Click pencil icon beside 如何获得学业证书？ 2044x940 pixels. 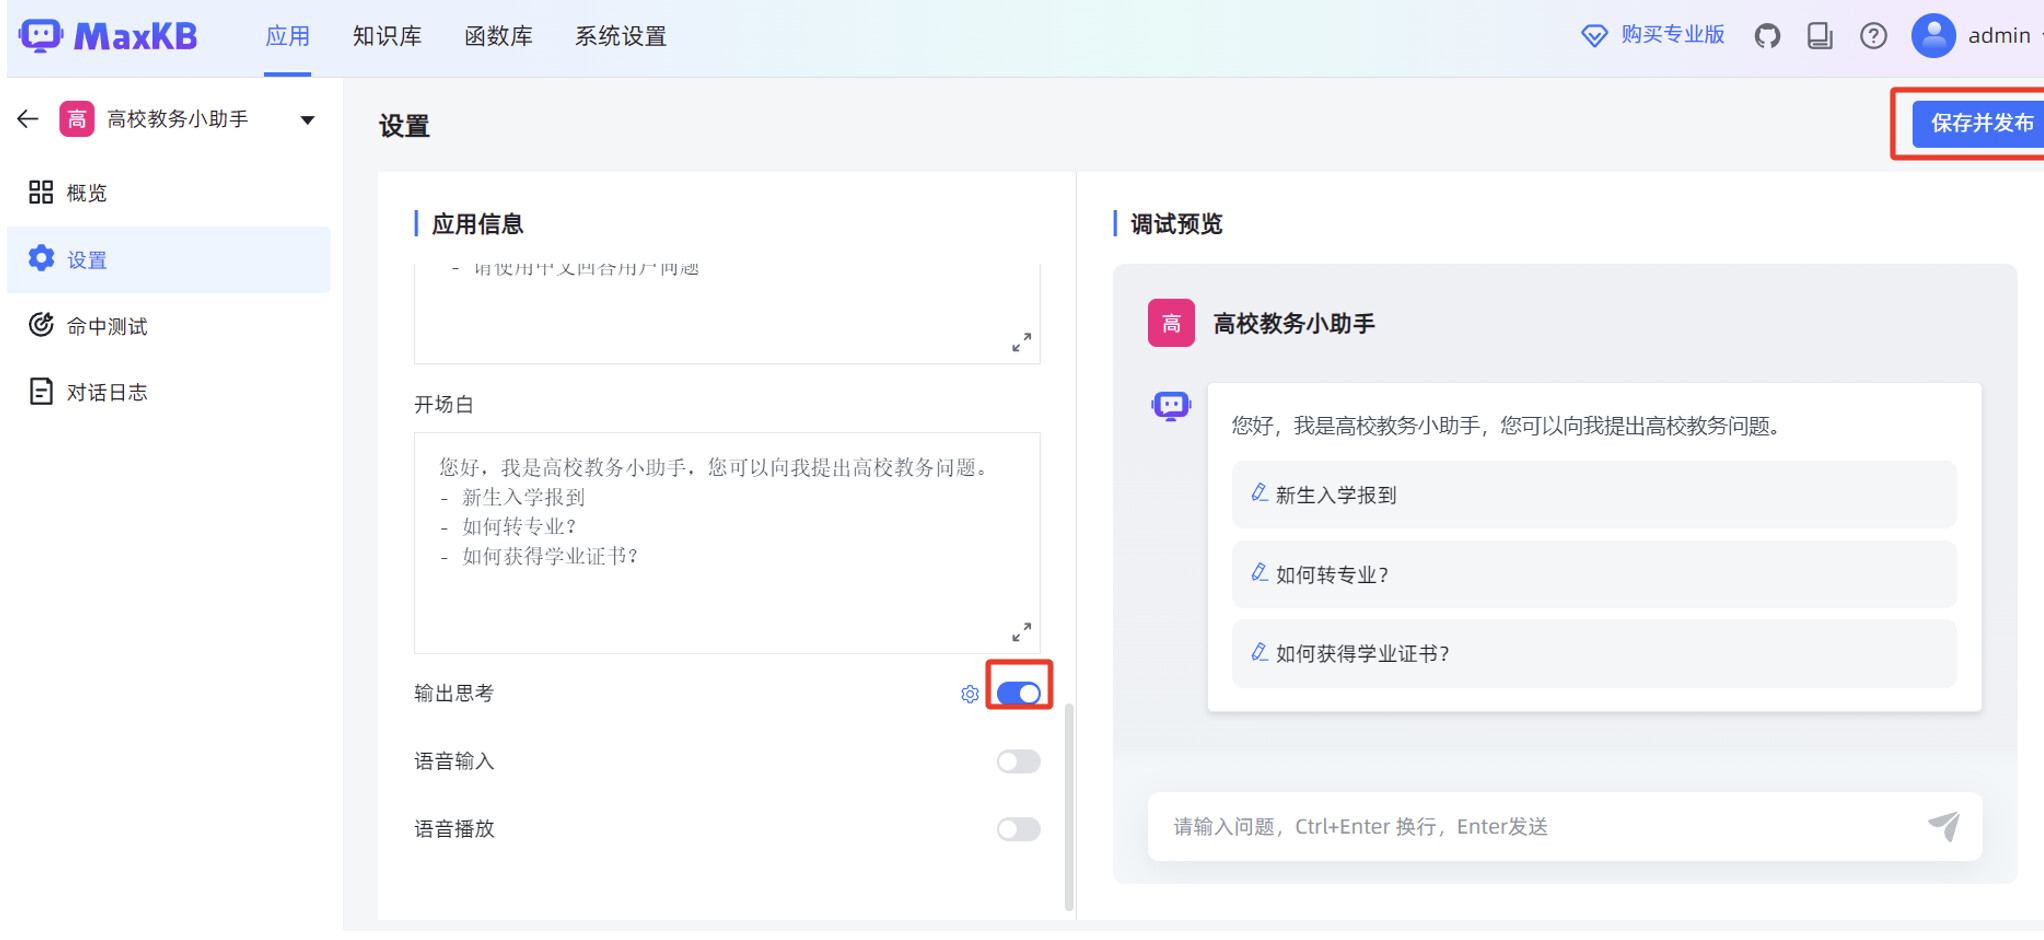coord(1259,652)
